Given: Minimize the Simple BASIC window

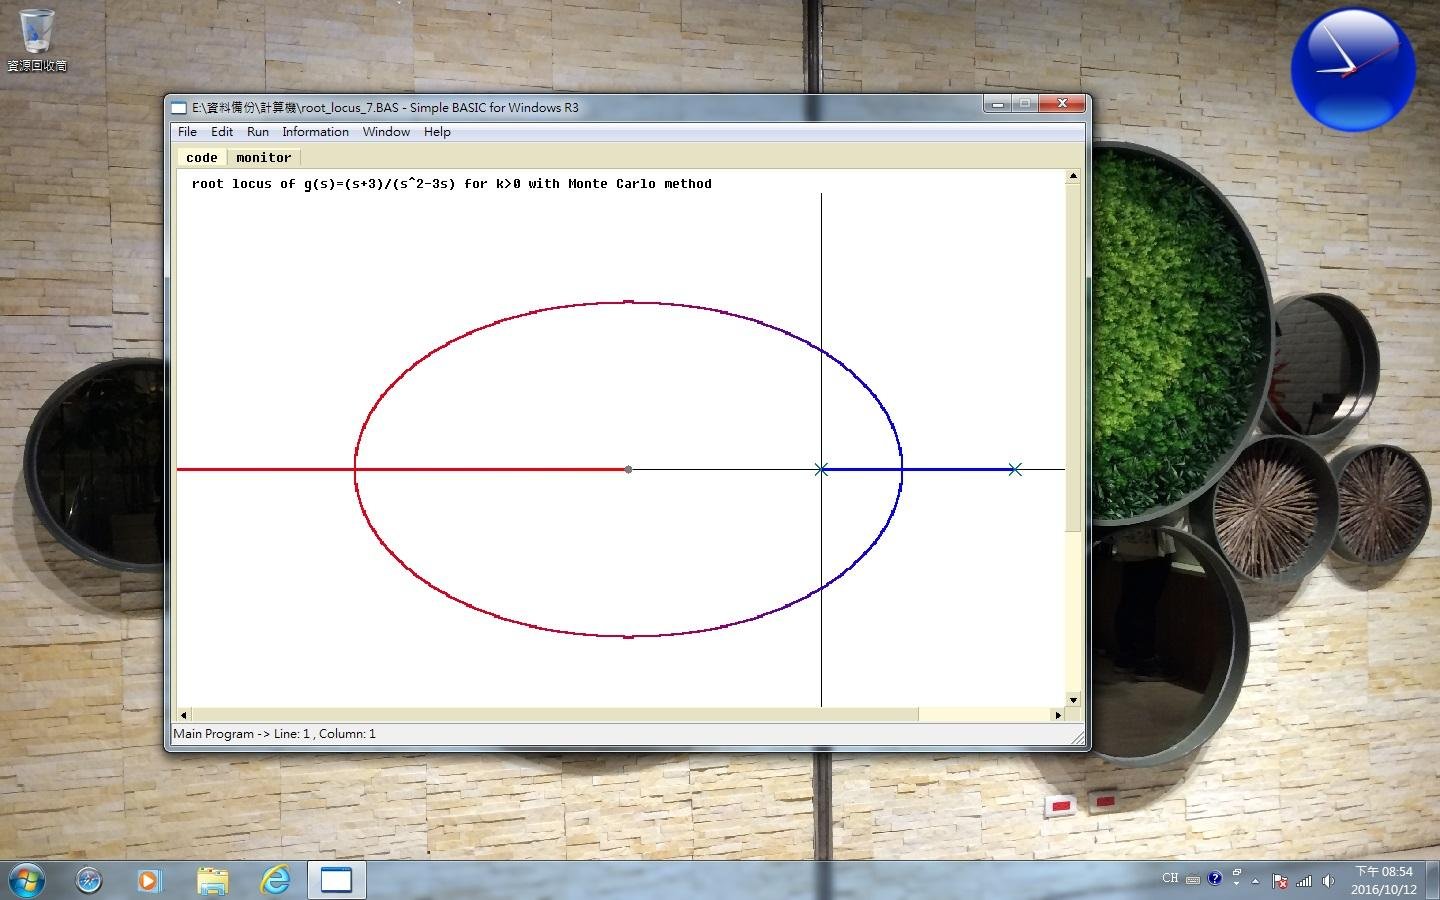Looking at the screenshot, I should [997, 104].
